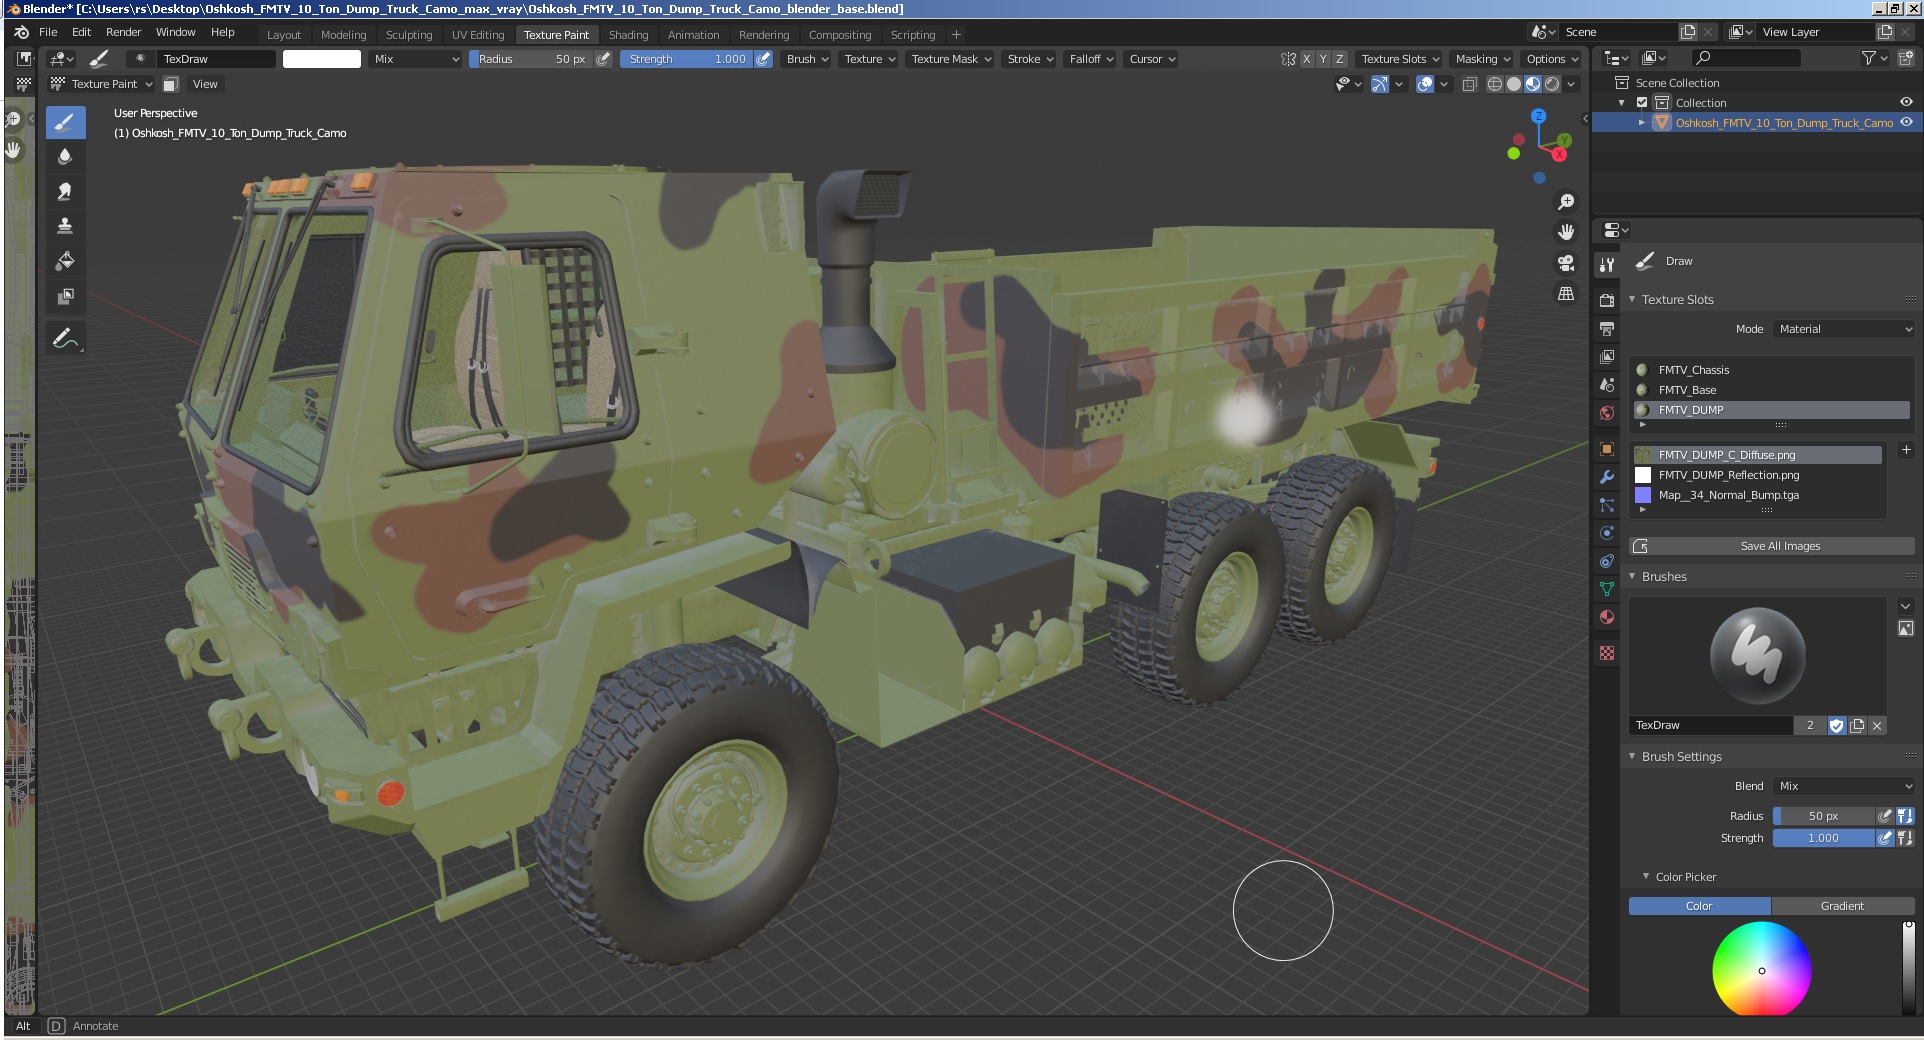Switch to rendered viewport shading
Viewport: 1924px width, 1040px height.
[1552, 84]
